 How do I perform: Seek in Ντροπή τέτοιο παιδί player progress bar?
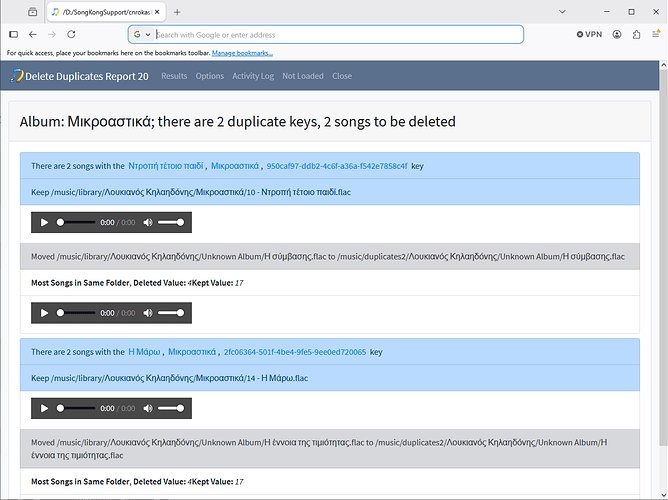[x=76, y=222]
